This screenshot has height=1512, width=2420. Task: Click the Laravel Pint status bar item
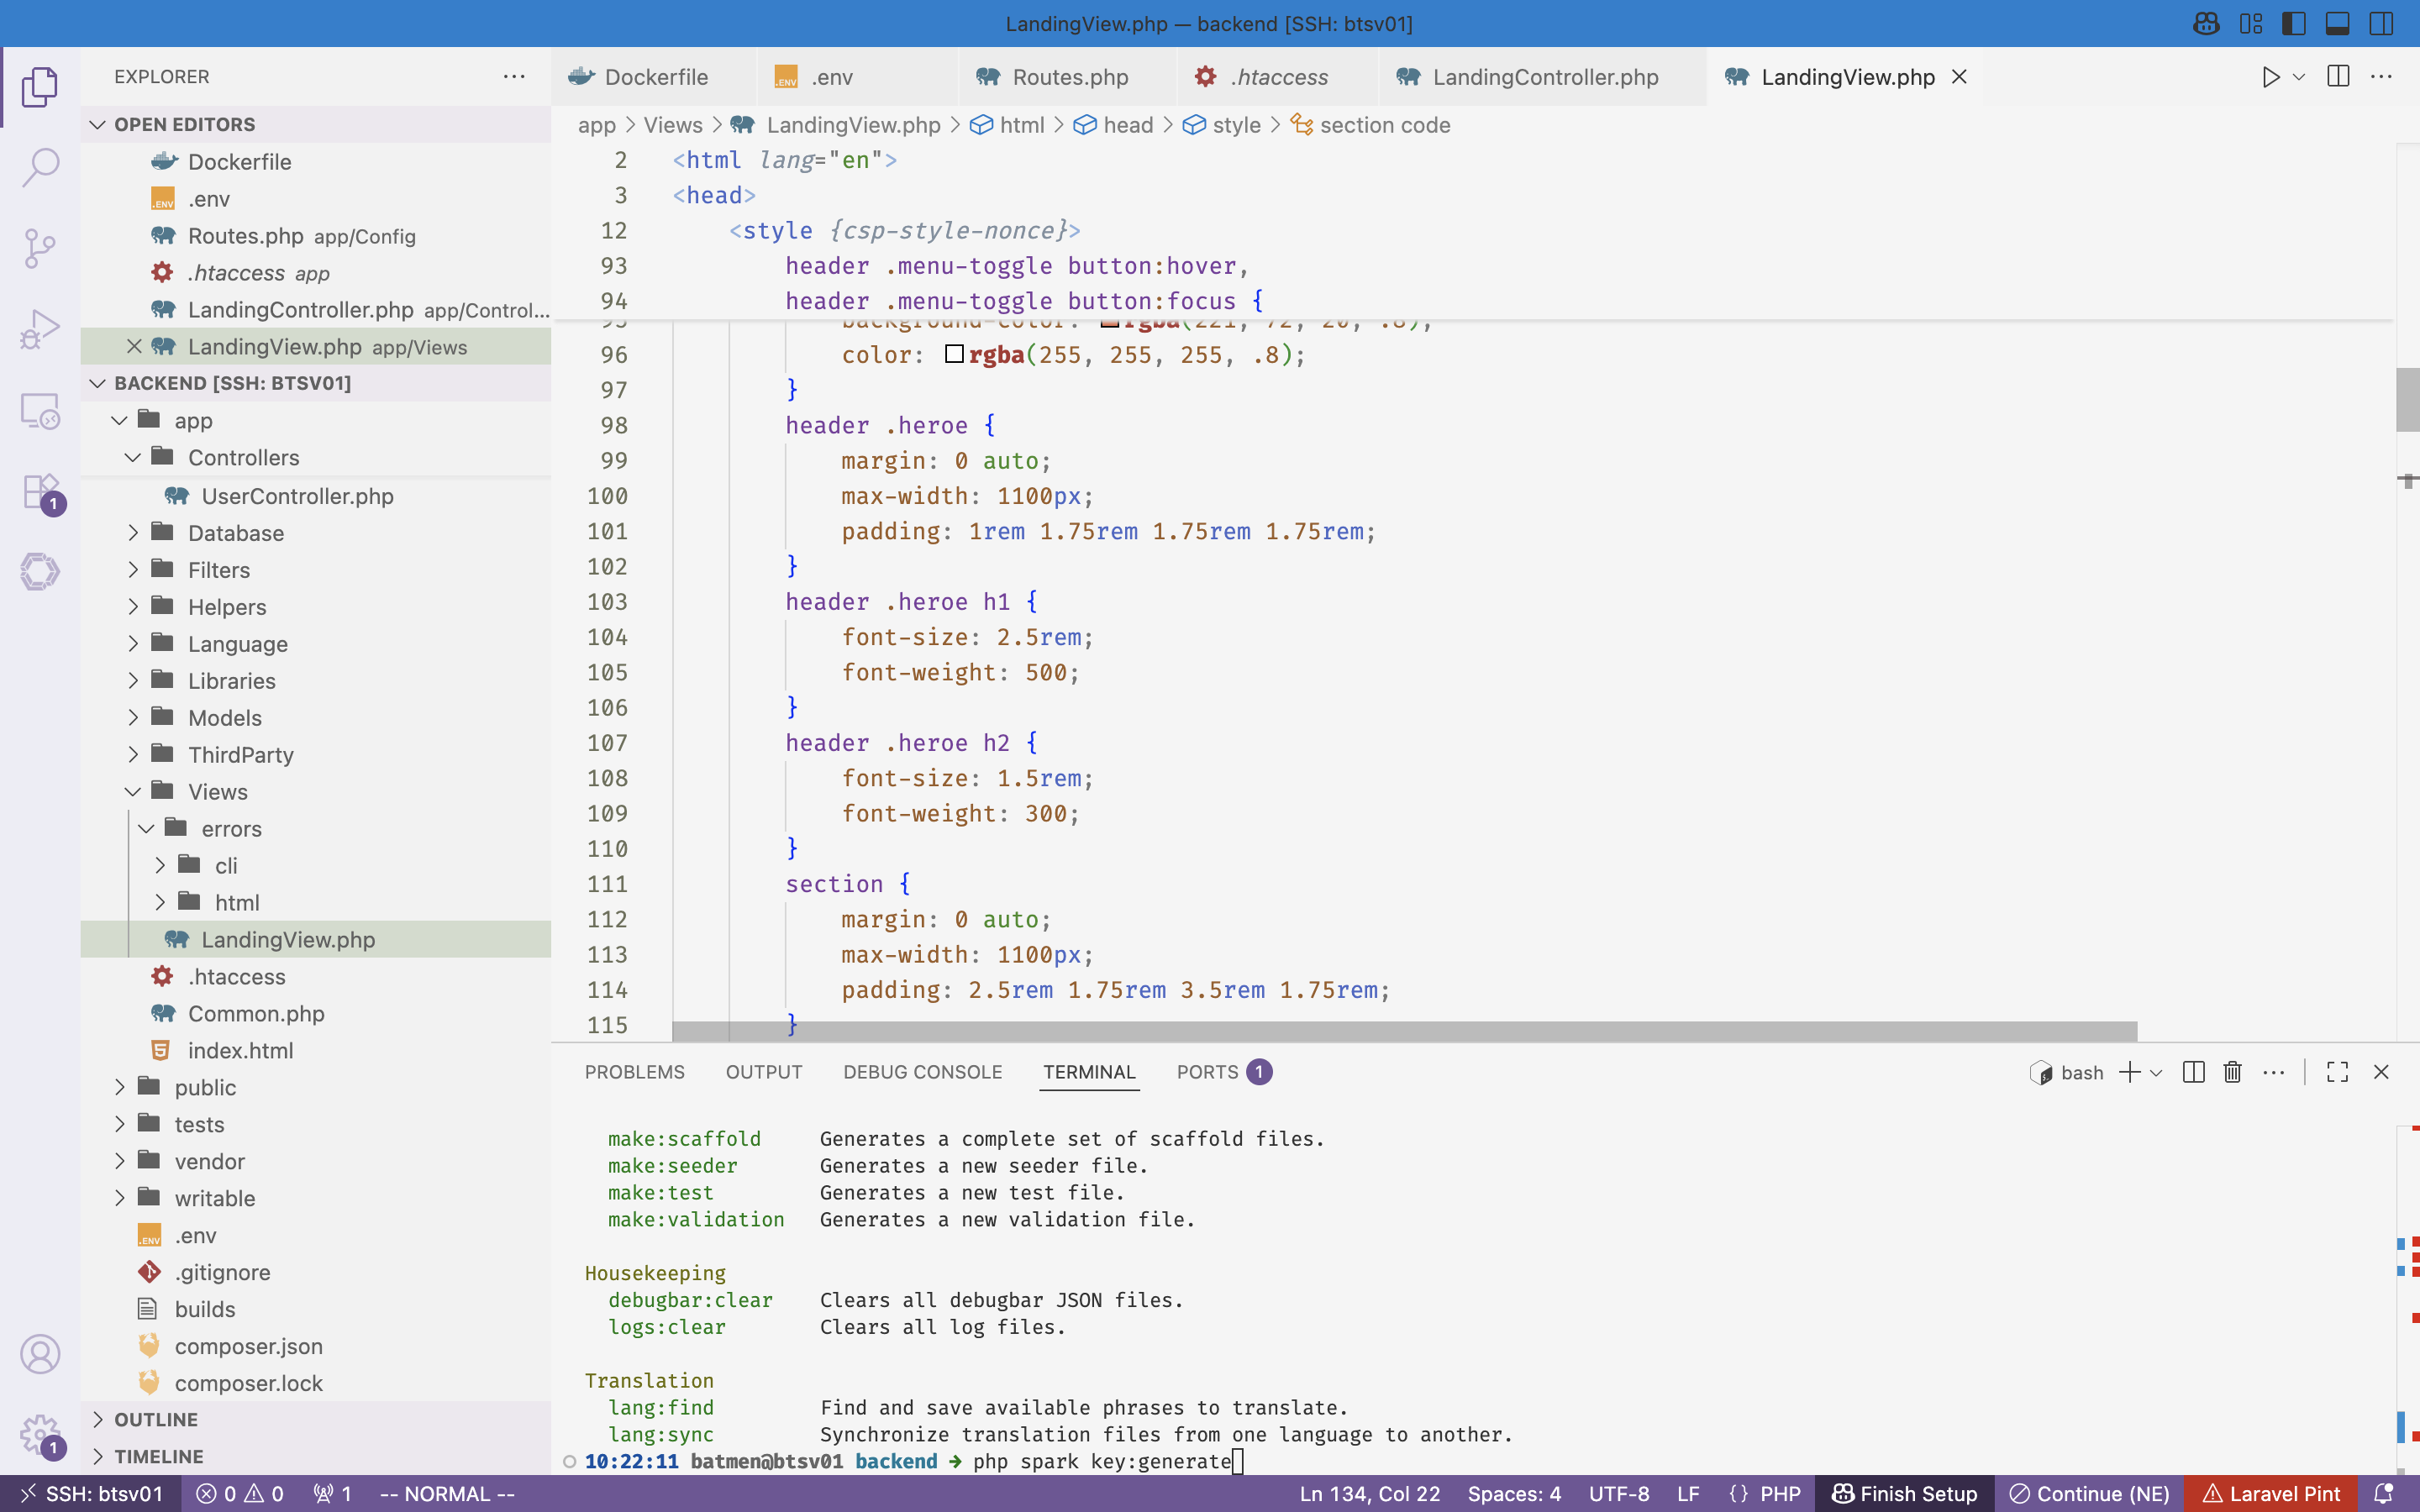click(2271, 1494)
